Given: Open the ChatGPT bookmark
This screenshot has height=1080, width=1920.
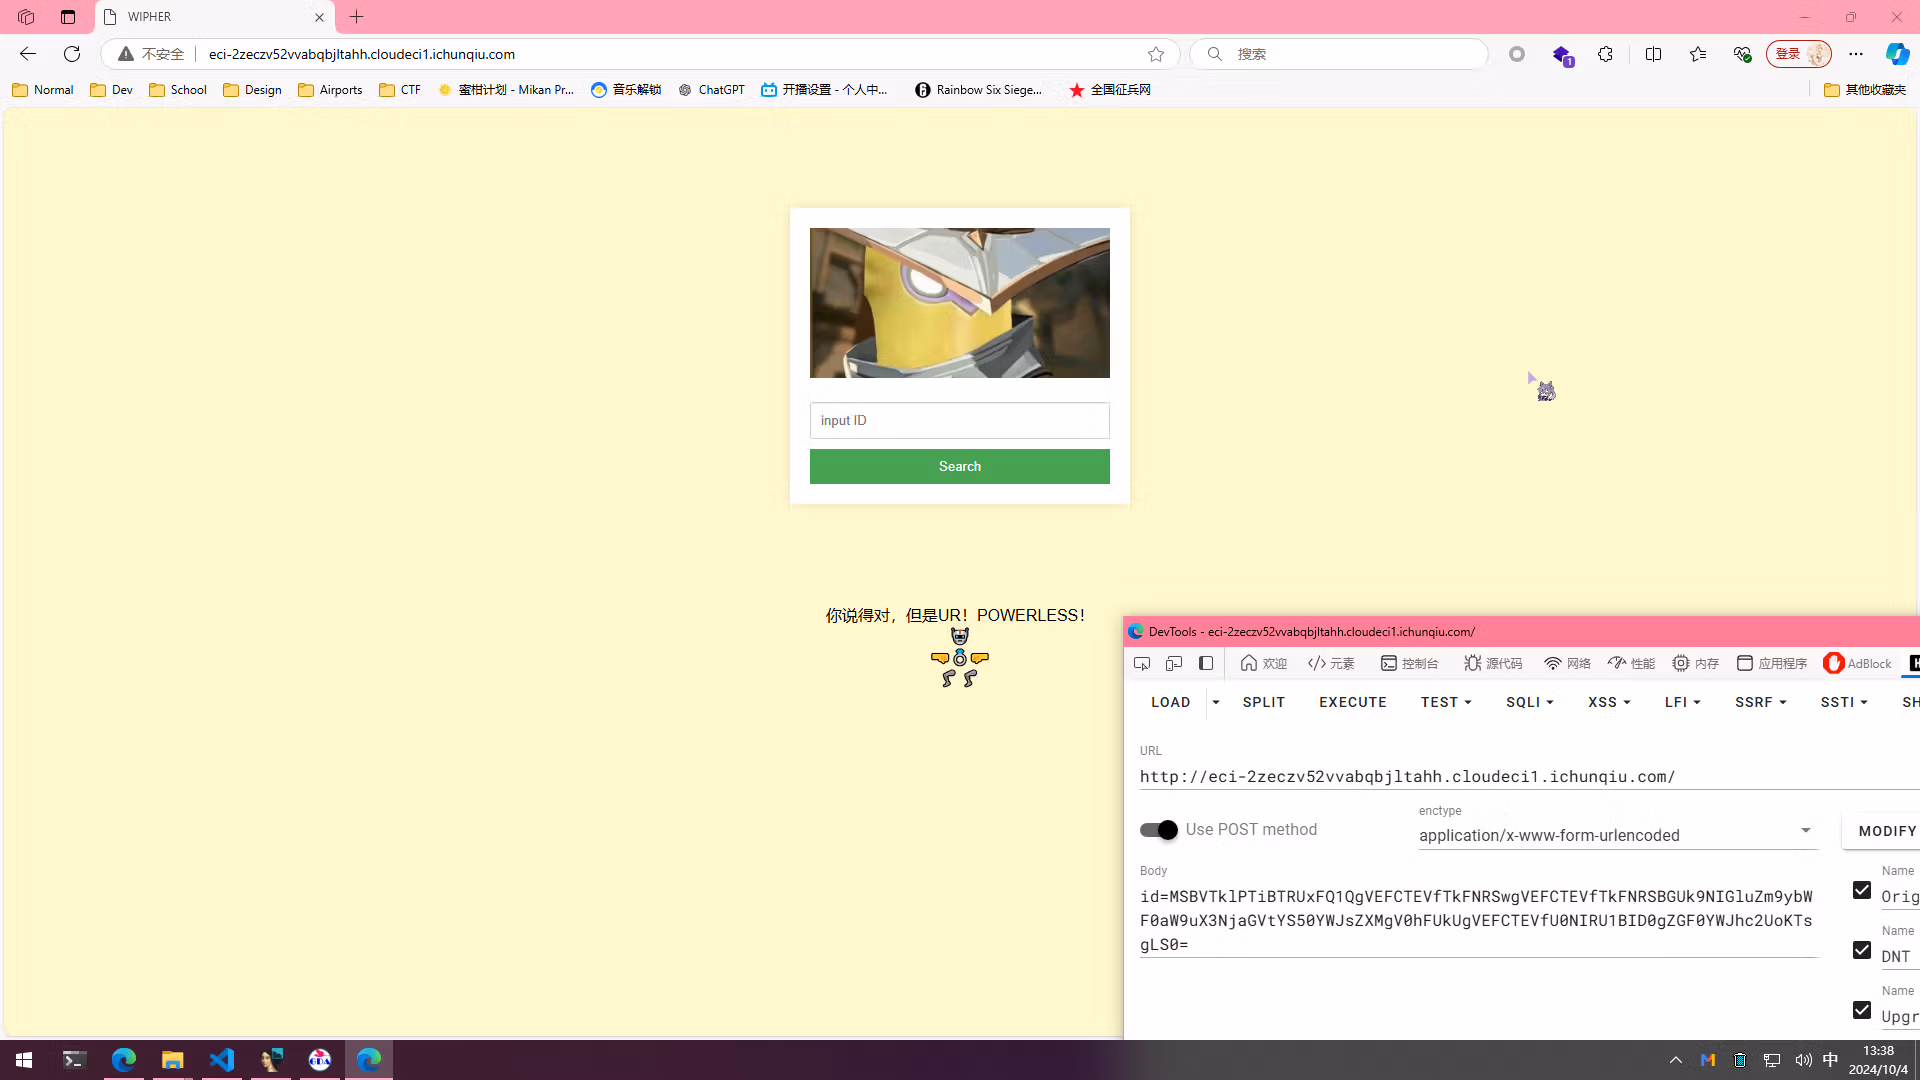Looking at the screenshot, I should point(711,90).
